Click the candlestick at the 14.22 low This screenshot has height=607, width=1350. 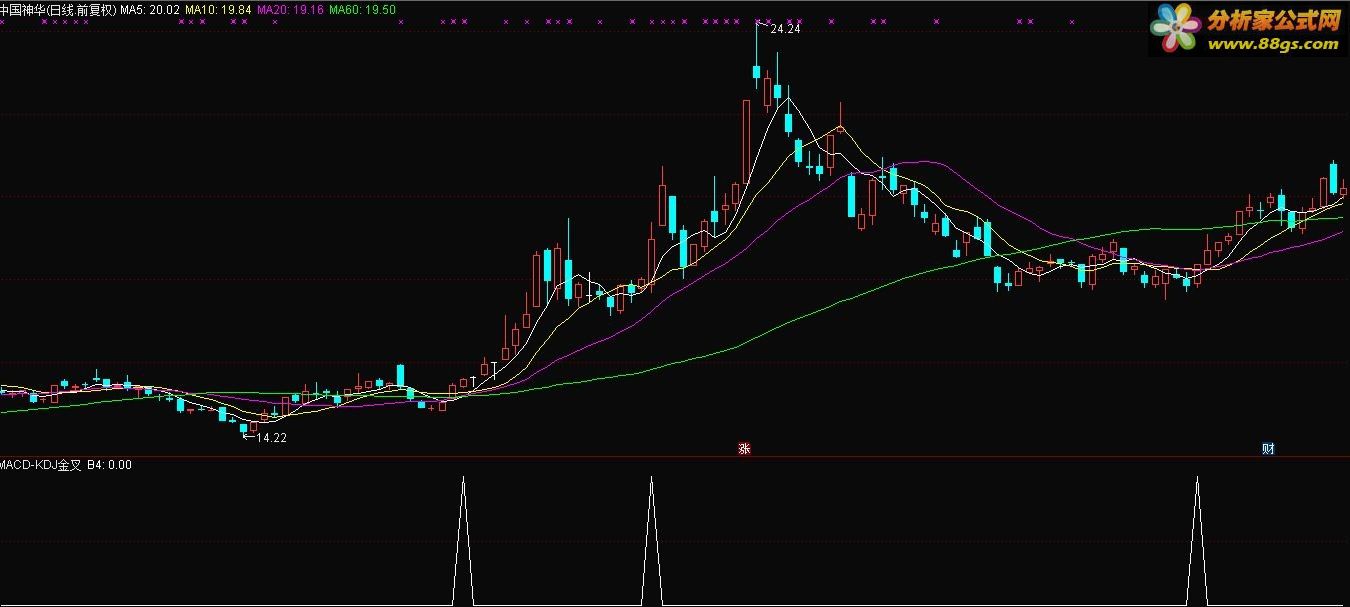click(x=243, y=427)
